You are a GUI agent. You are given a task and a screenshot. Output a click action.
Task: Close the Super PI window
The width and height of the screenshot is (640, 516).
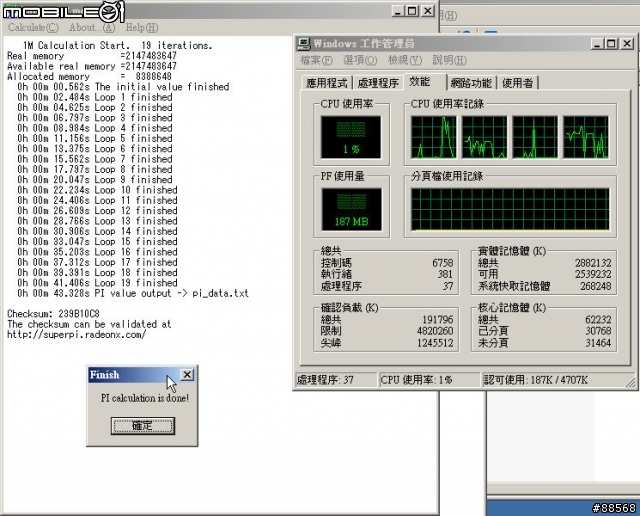pos(427,11)
